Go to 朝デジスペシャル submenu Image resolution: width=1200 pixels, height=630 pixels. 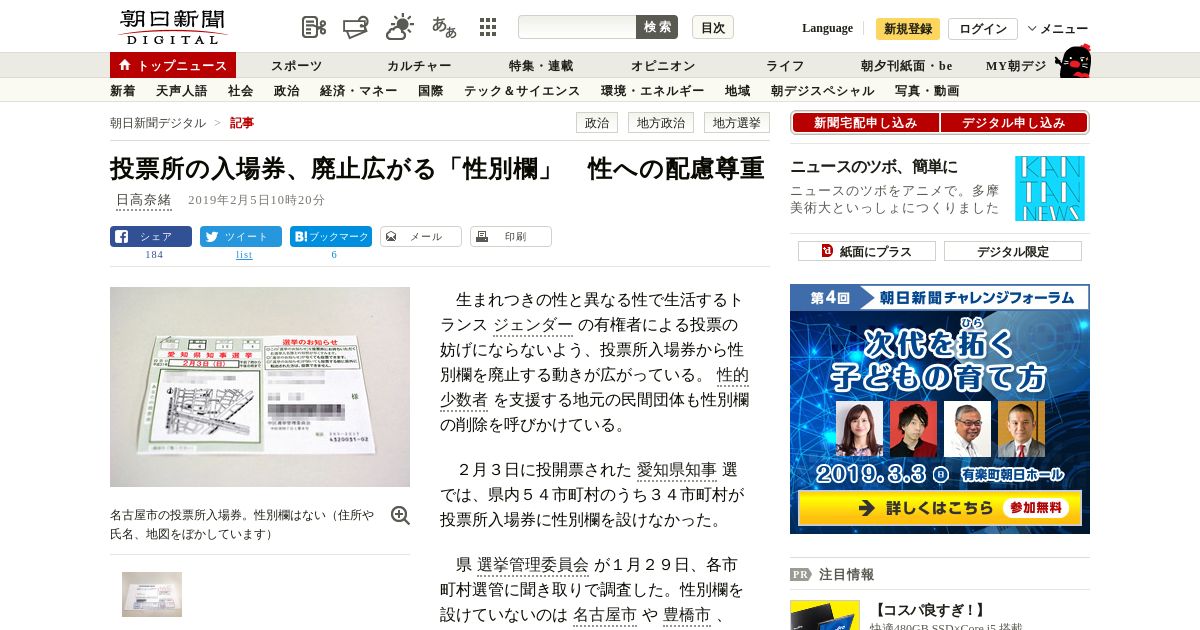823,91
